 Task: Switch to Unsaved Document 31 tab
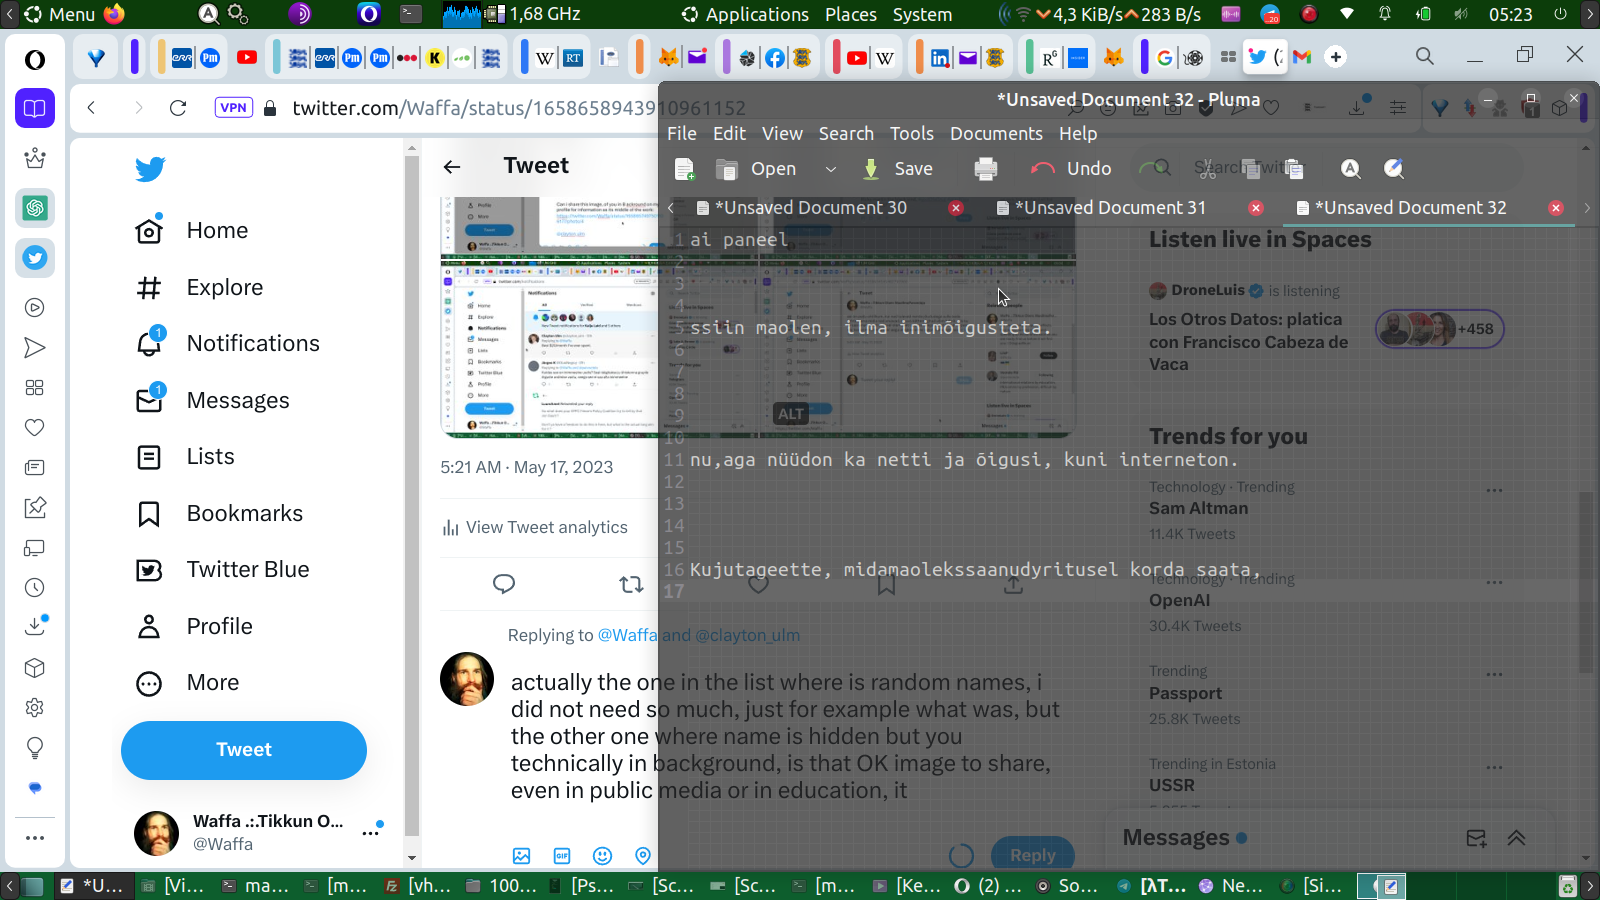[x=1111, y=208]
